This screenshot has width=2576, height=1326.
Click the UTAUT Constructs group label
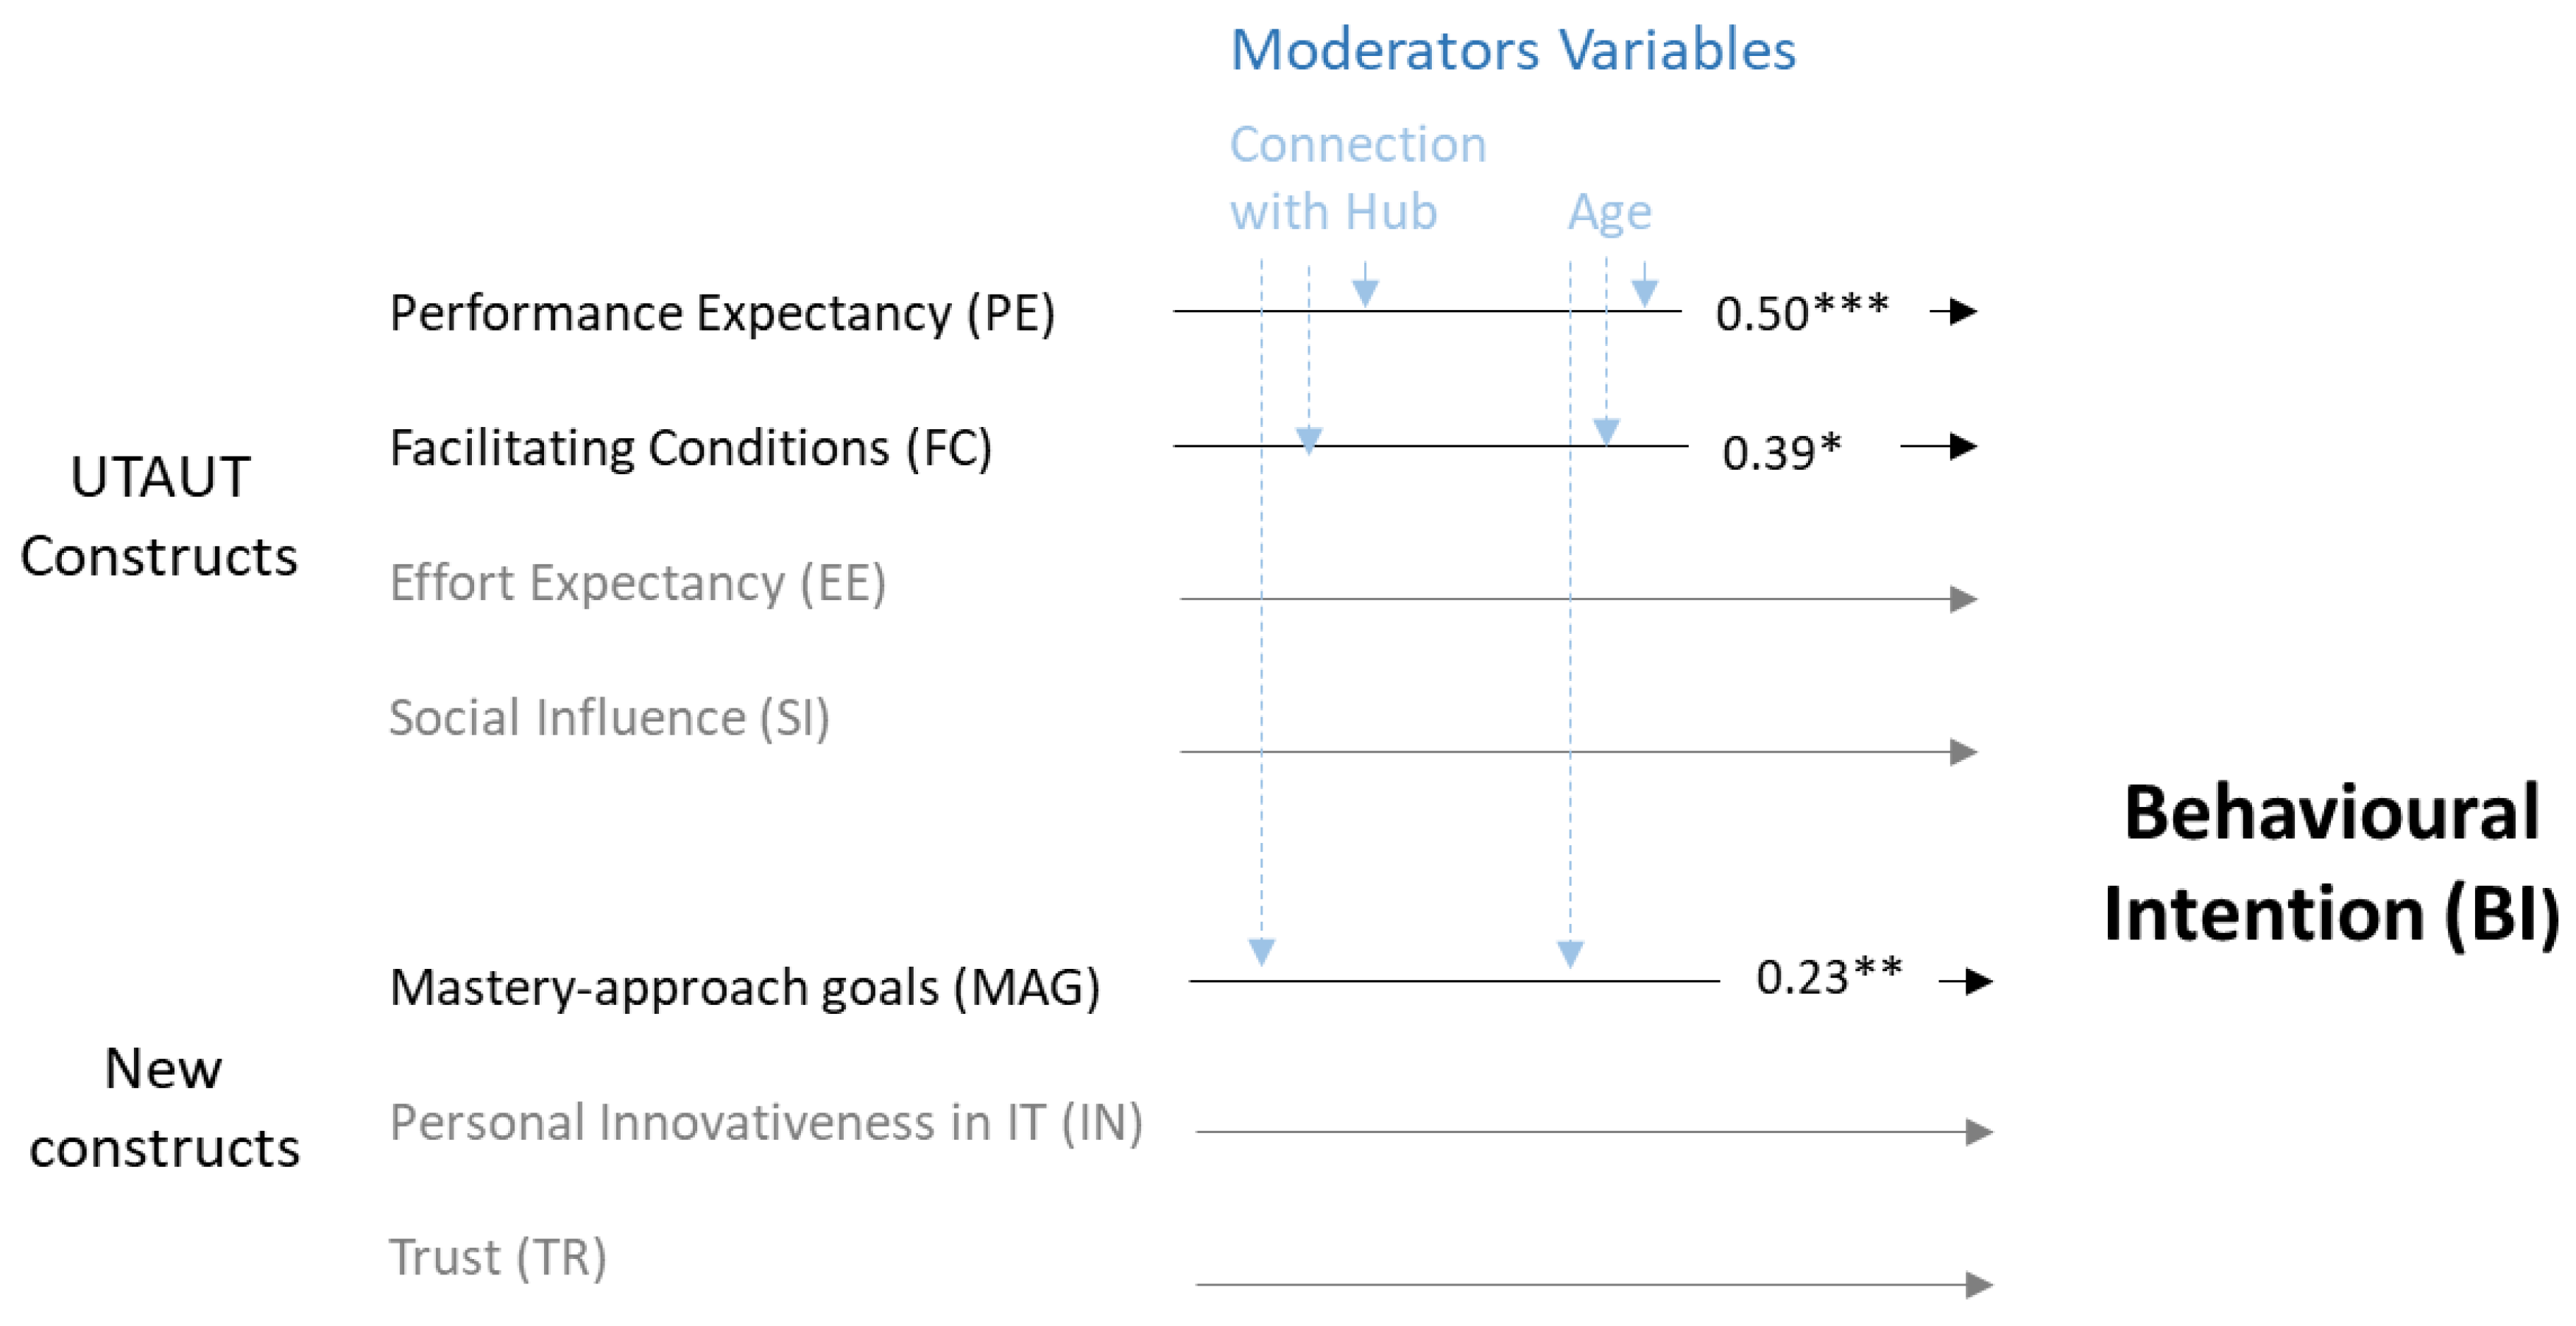159,516
